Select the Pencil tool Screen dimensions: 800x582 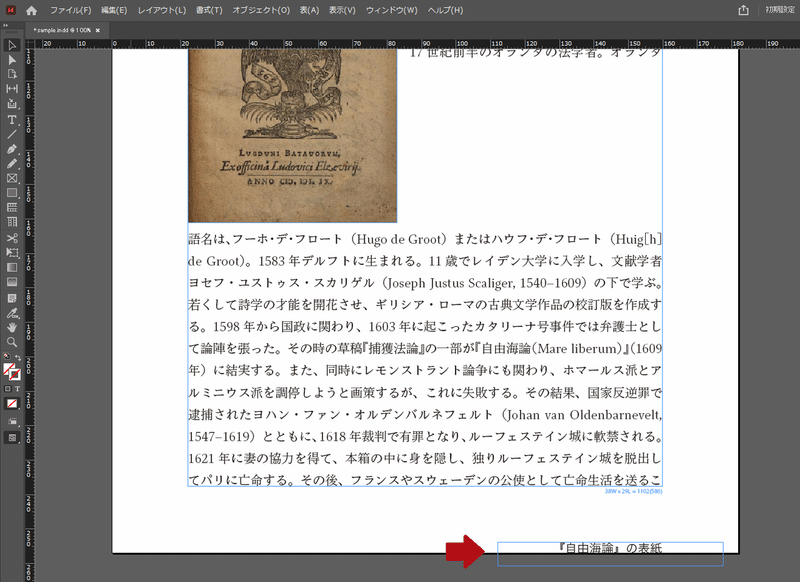(12, 164)
